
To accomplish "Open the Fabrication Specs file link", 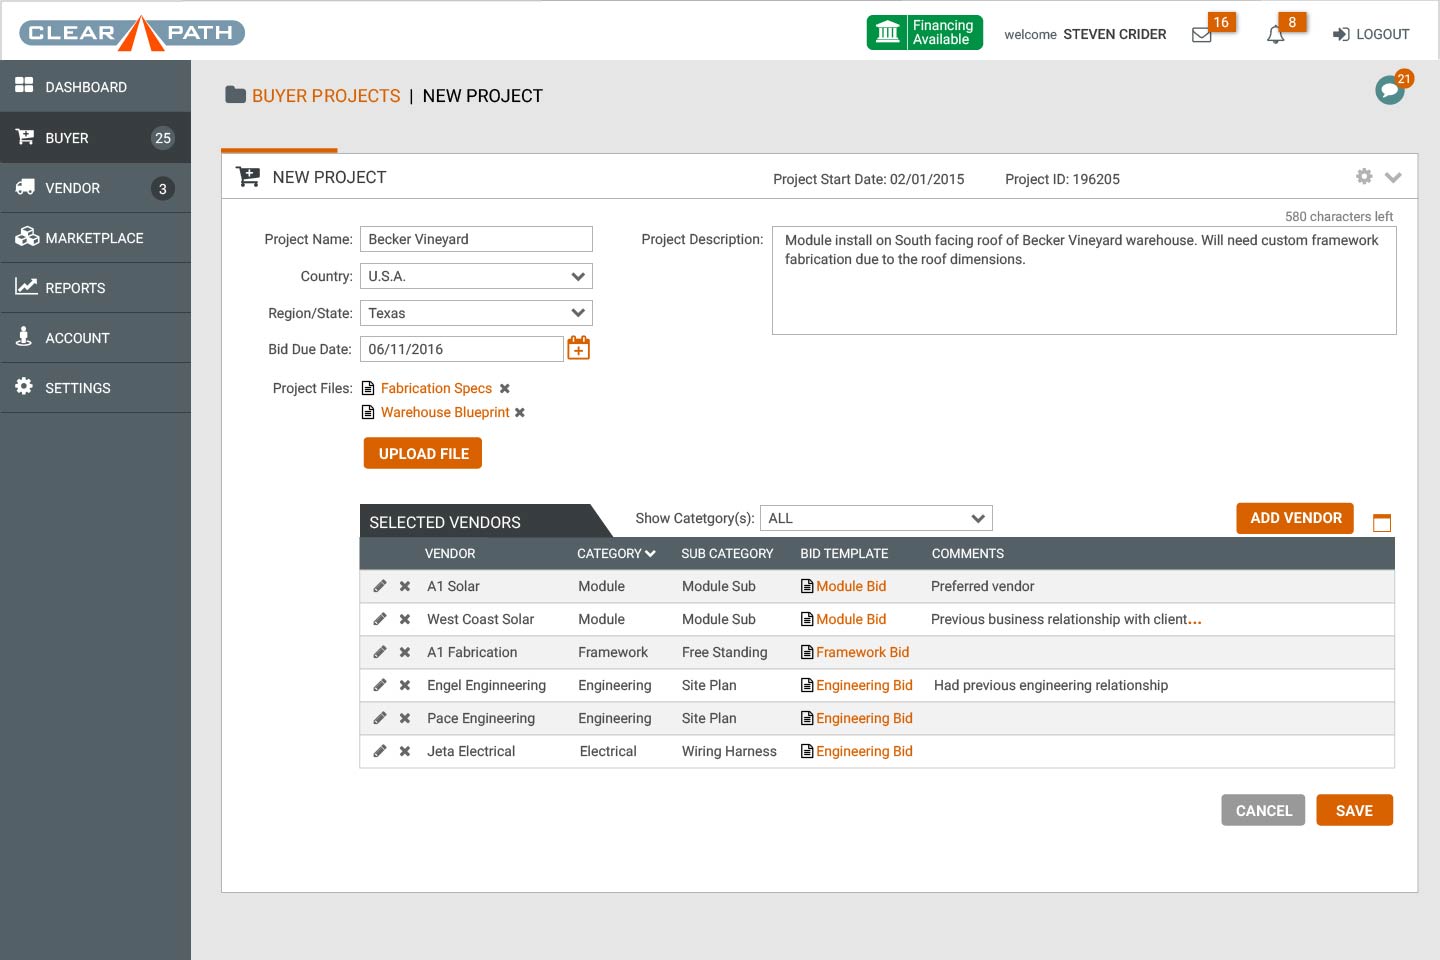I will point(436,388).
